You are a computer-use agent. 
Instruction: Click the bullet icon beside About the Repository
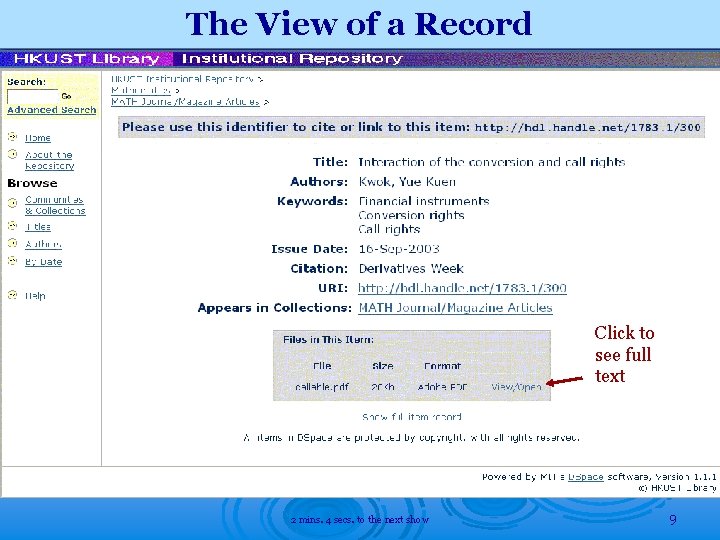point(12,154)
